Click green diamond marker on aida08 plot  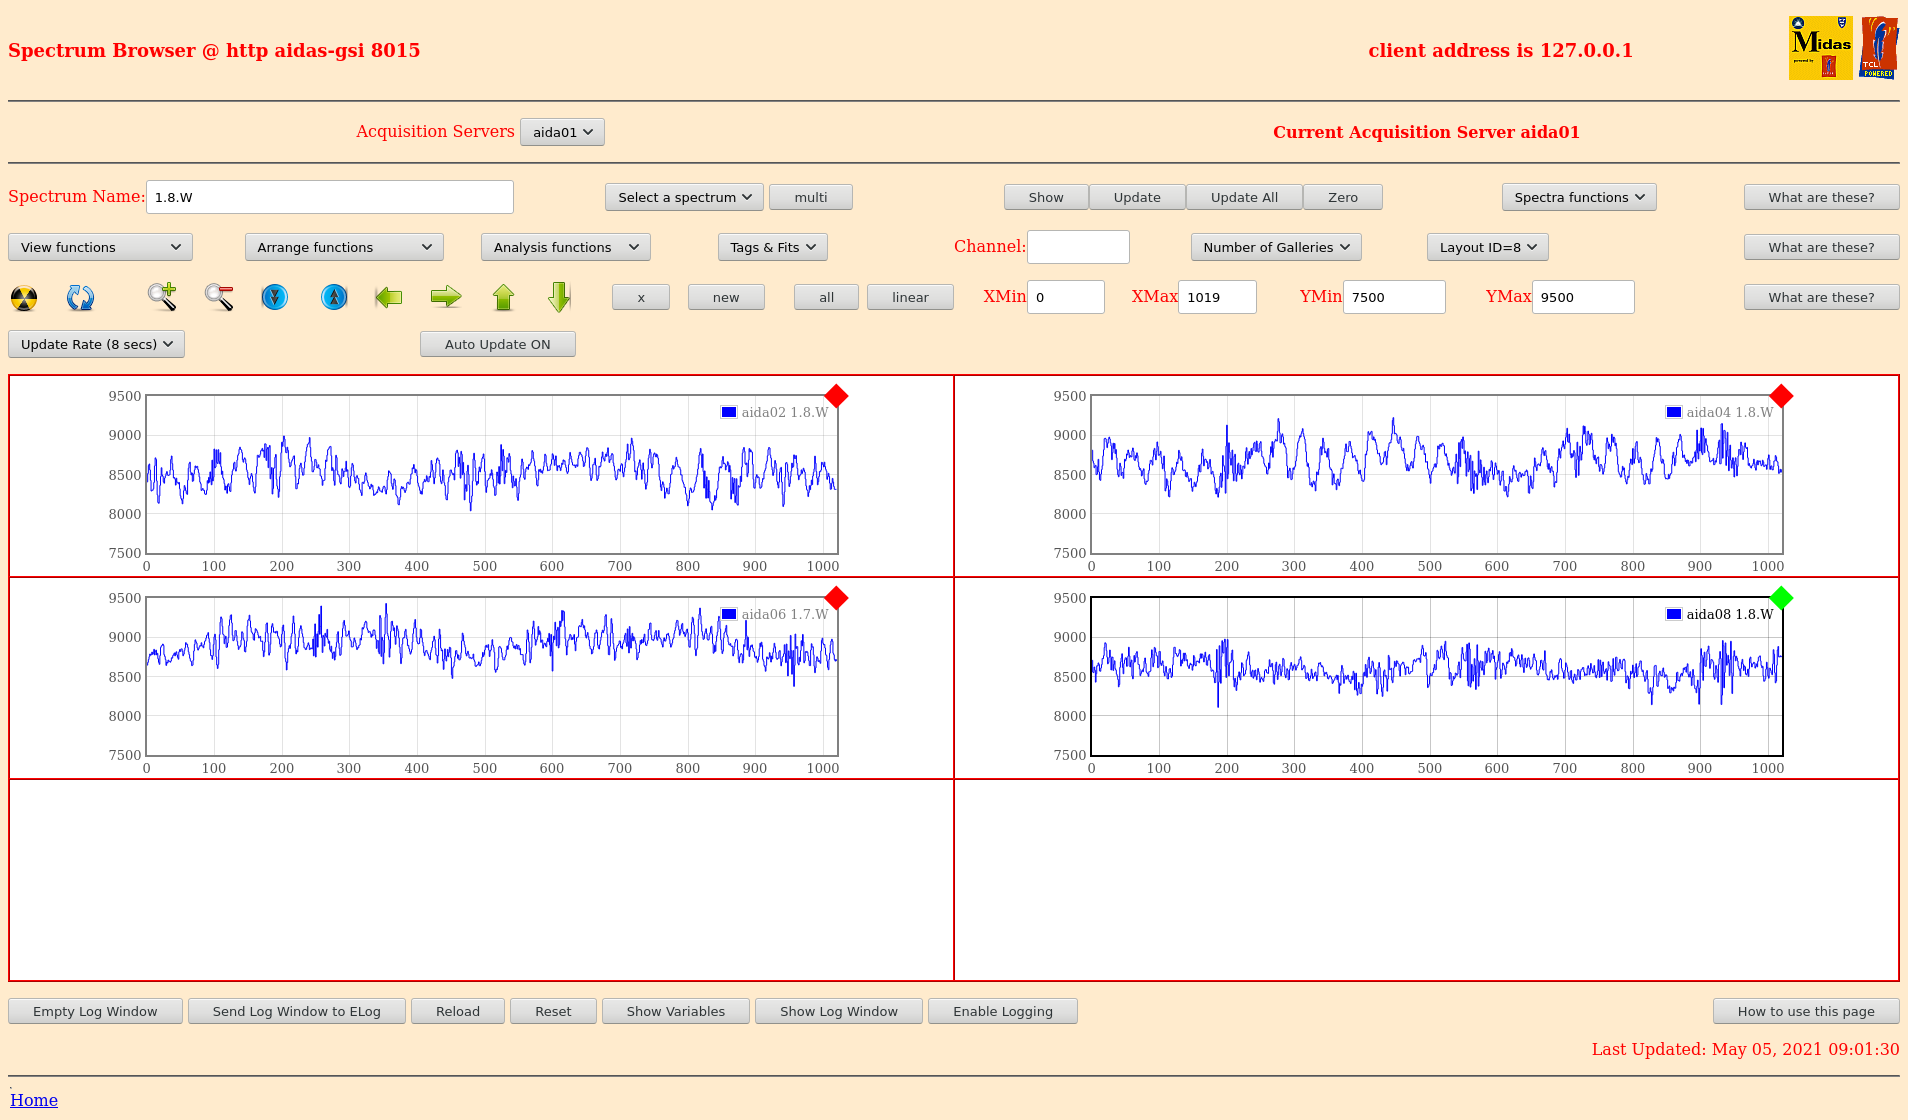coord(1781,598)
